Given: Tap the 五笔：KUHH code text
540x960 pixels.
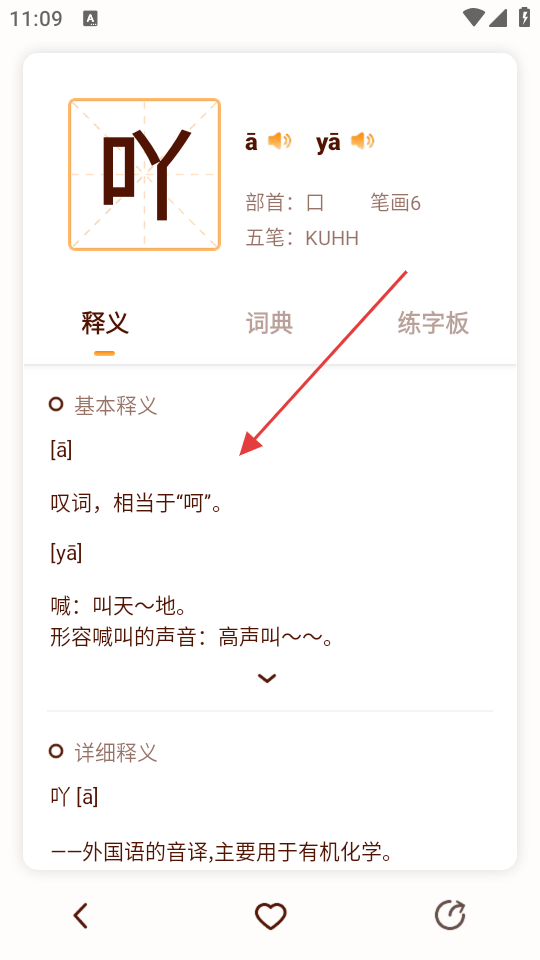Looking at the screenshot, I should [x=302, y=238].
